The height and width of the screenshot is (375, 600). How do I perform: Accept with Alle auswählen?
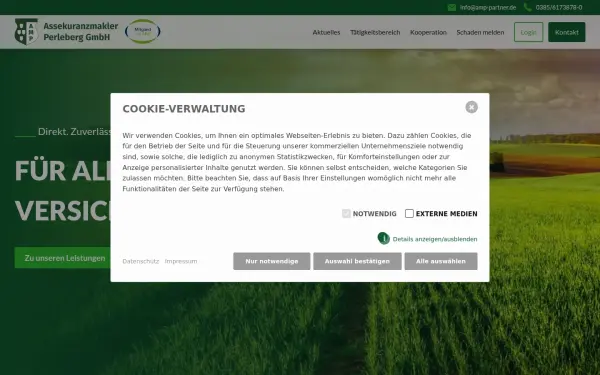pyautogui.click(x=441, y=261)
